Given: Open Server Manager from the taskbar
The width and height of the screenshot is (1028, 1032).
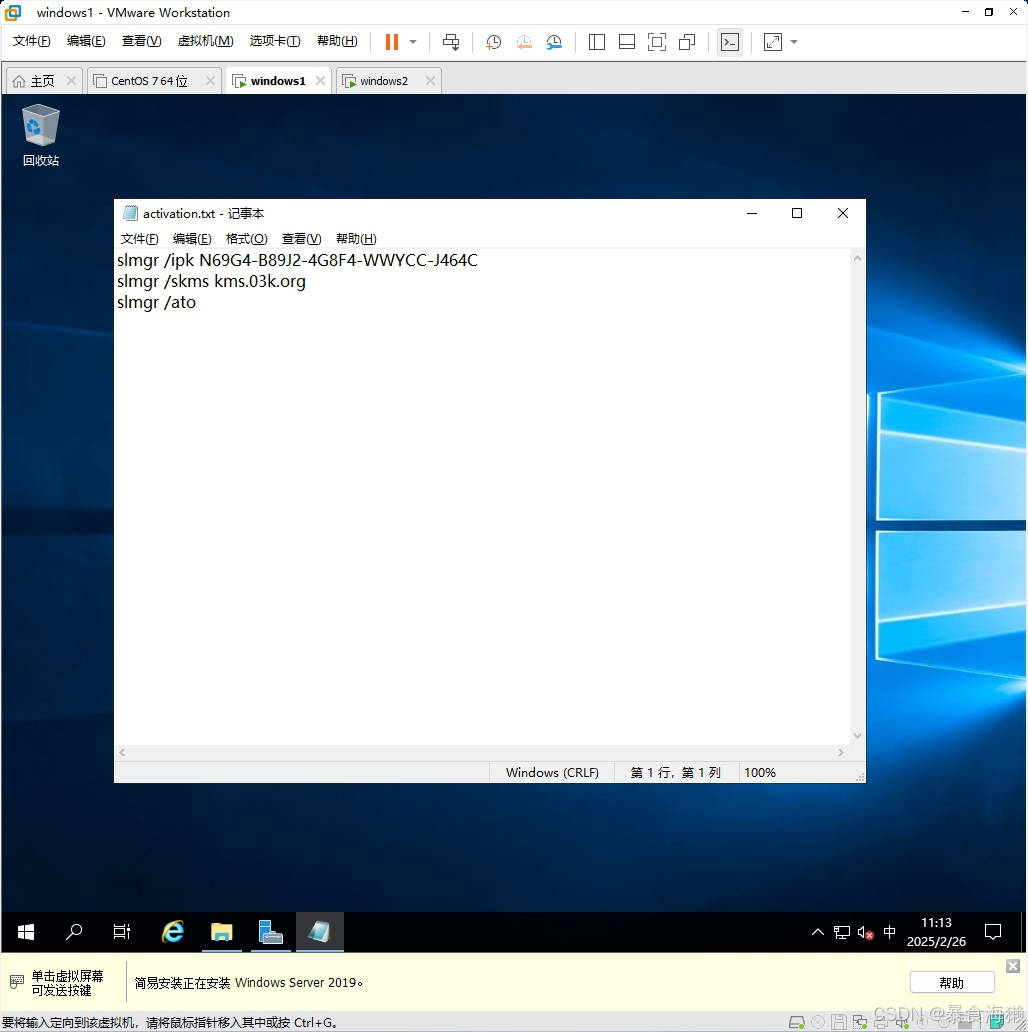Looking at the screenshot, I should pos(270,932).
